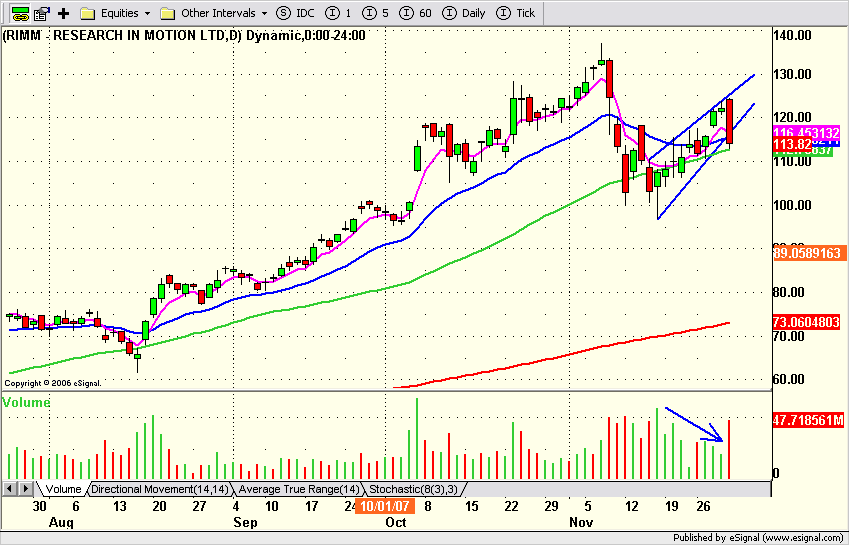
Task: Click the orange 10/01/07 date marker
Action: pyautogui.click(x=384, y=507)
